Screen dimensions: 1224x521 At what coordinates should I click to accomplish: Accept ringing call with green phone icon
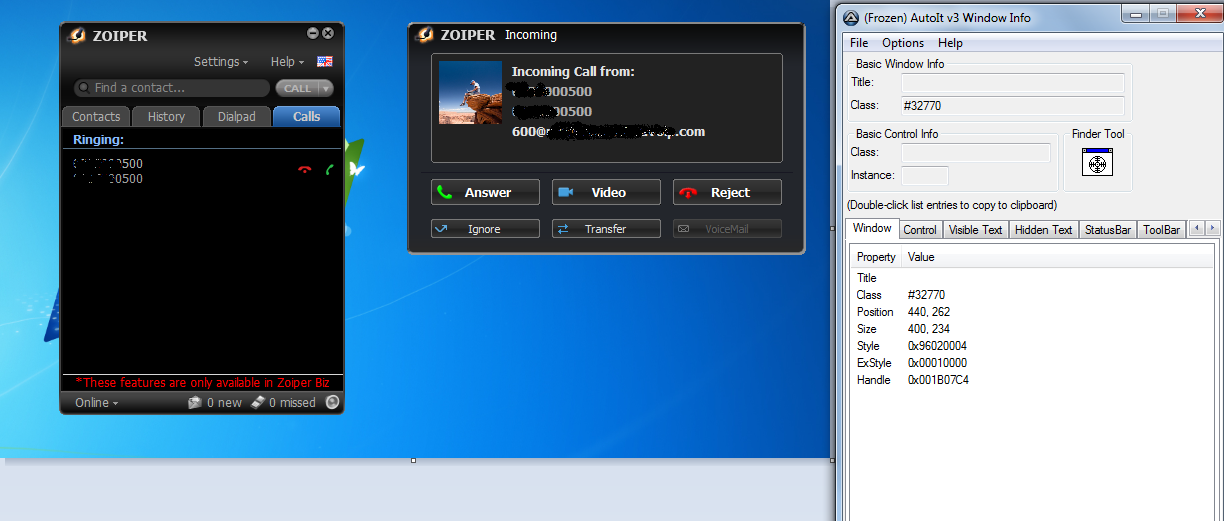pos(329,170)
